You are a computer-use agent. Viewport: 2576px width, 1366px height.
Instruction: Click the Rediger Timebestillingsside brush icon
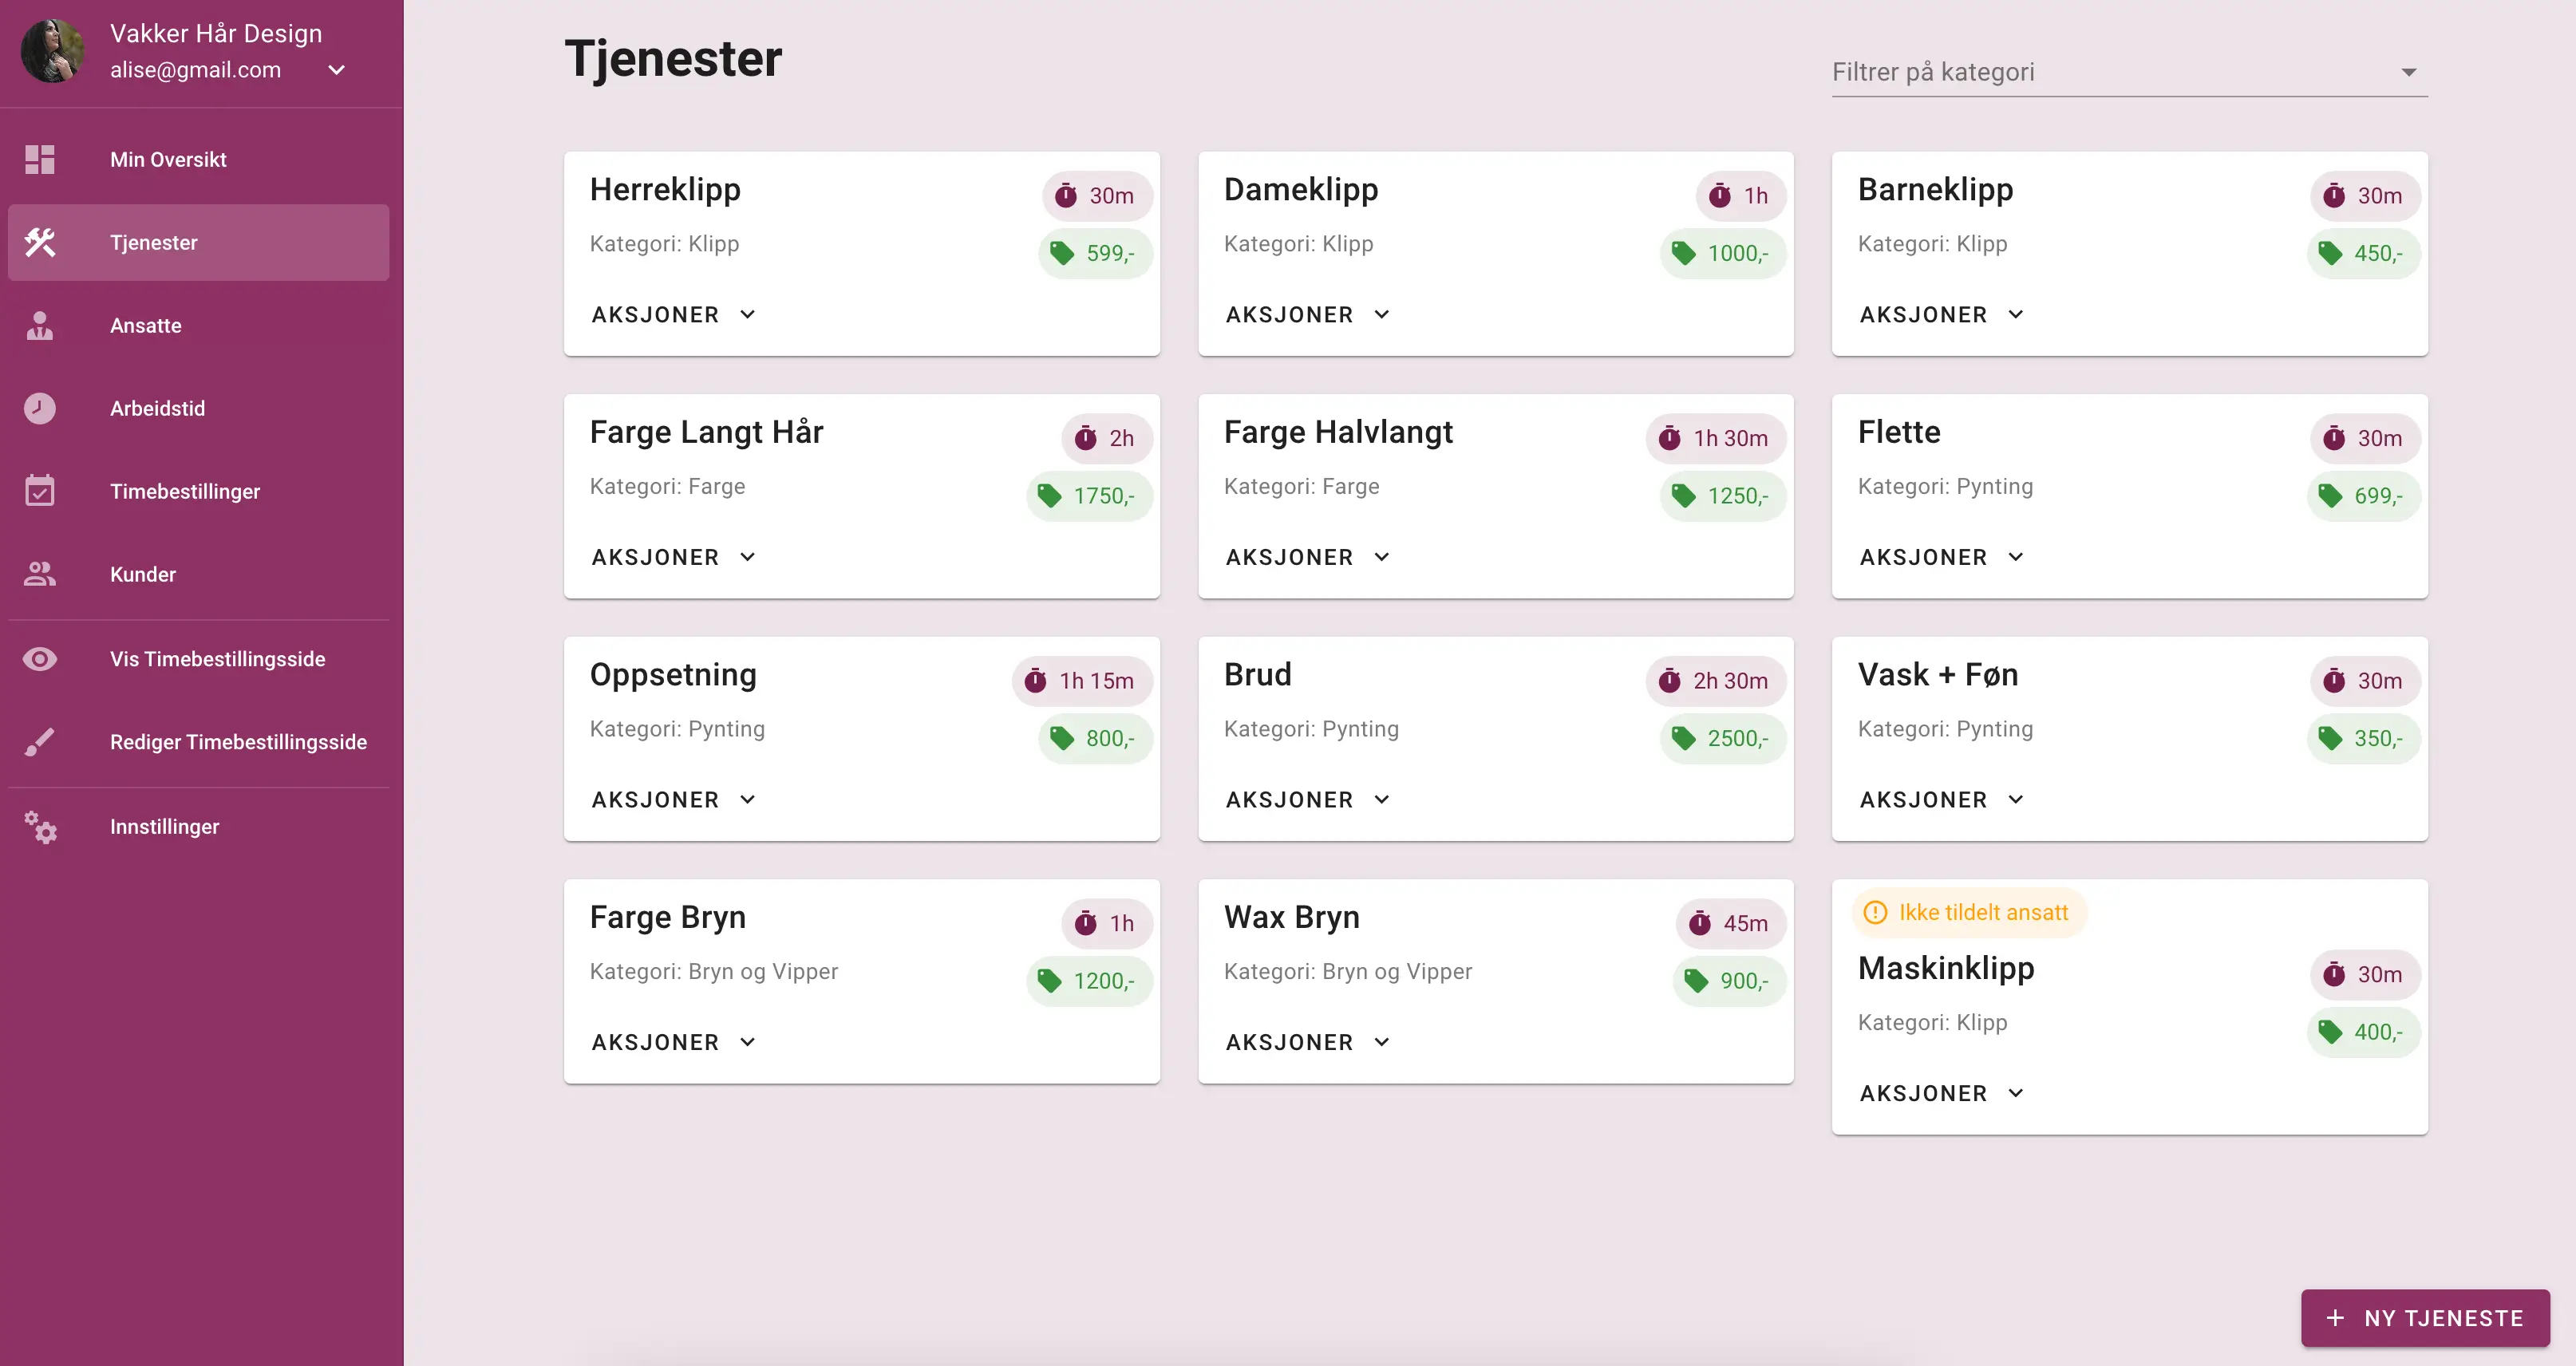click(x=40, y=742)
